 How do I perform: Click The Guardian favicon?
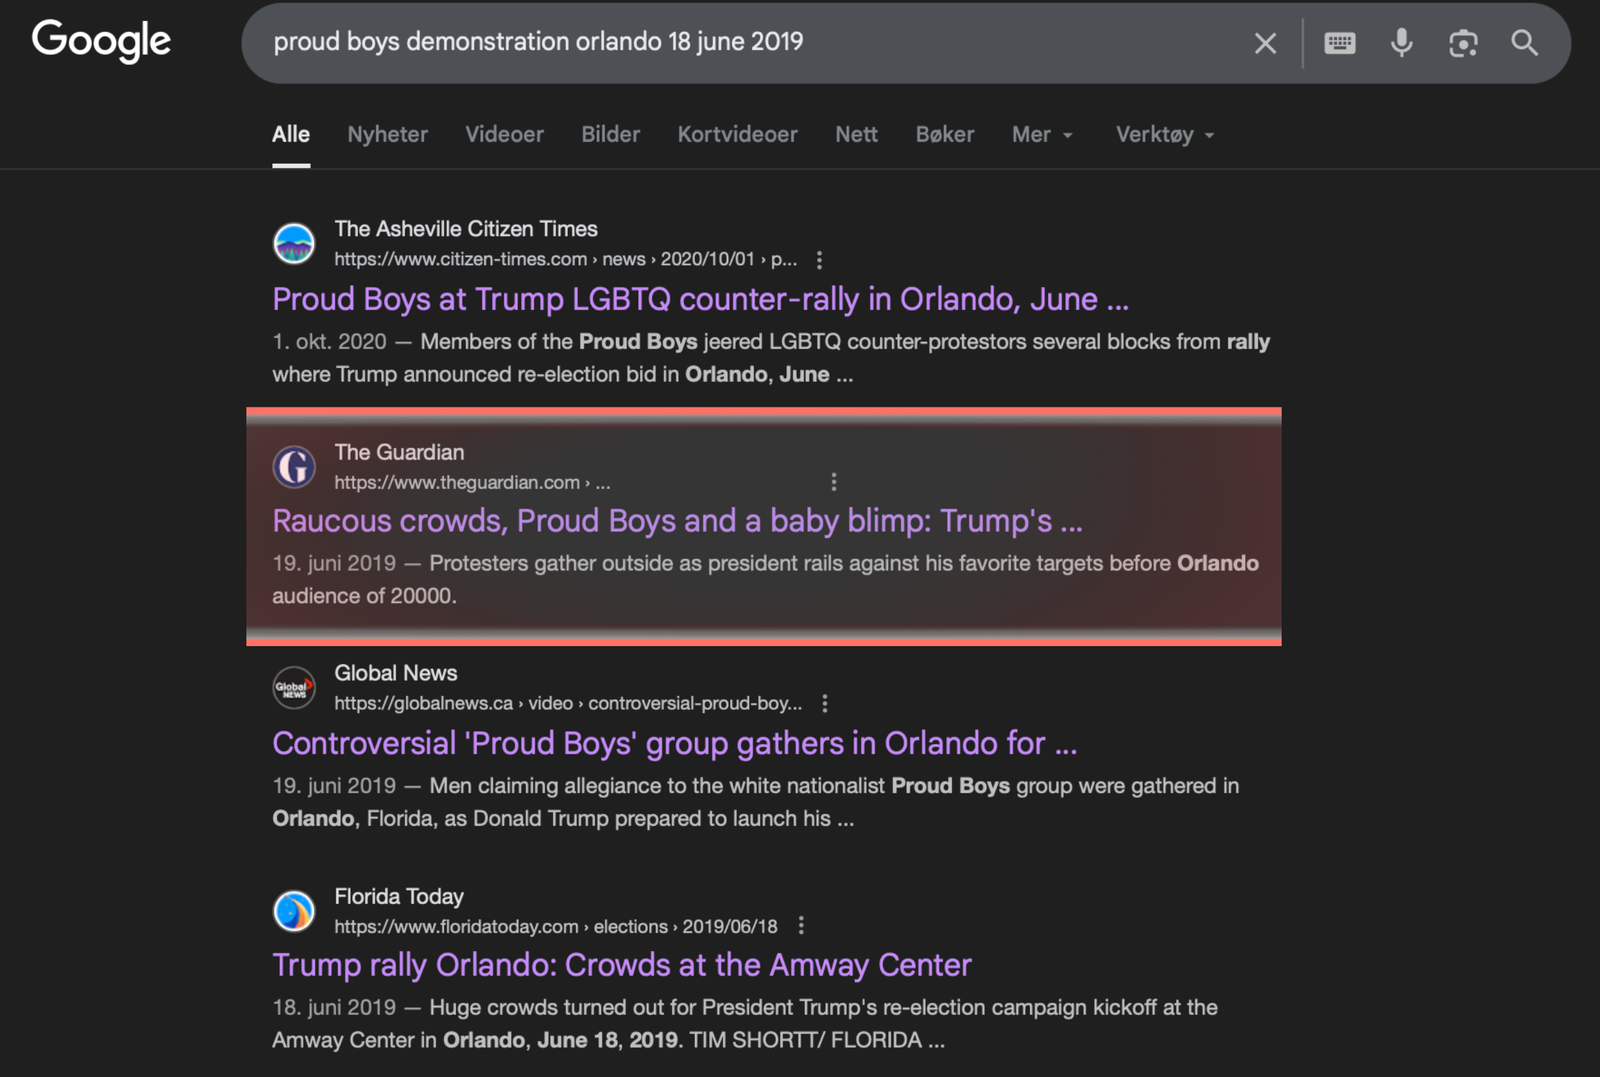pos(294,467)
